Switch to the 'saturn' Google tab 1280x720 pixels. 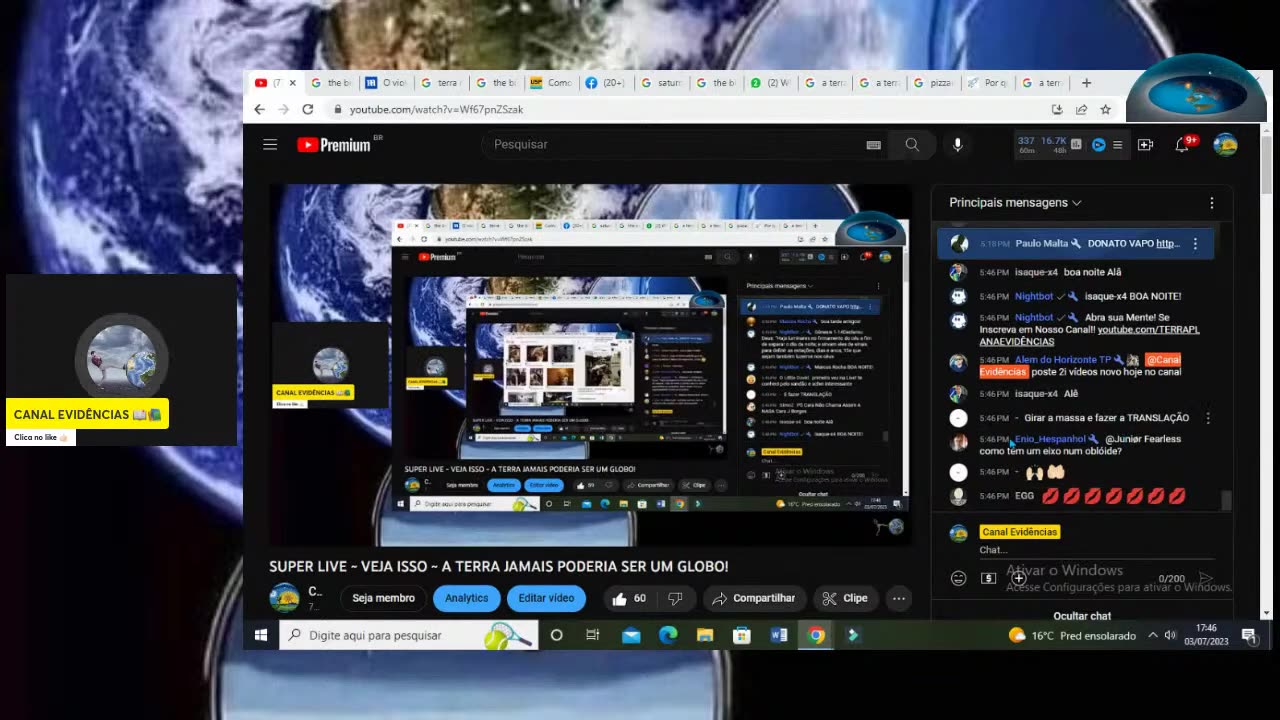pyautogui.click(x=660, y=83)
